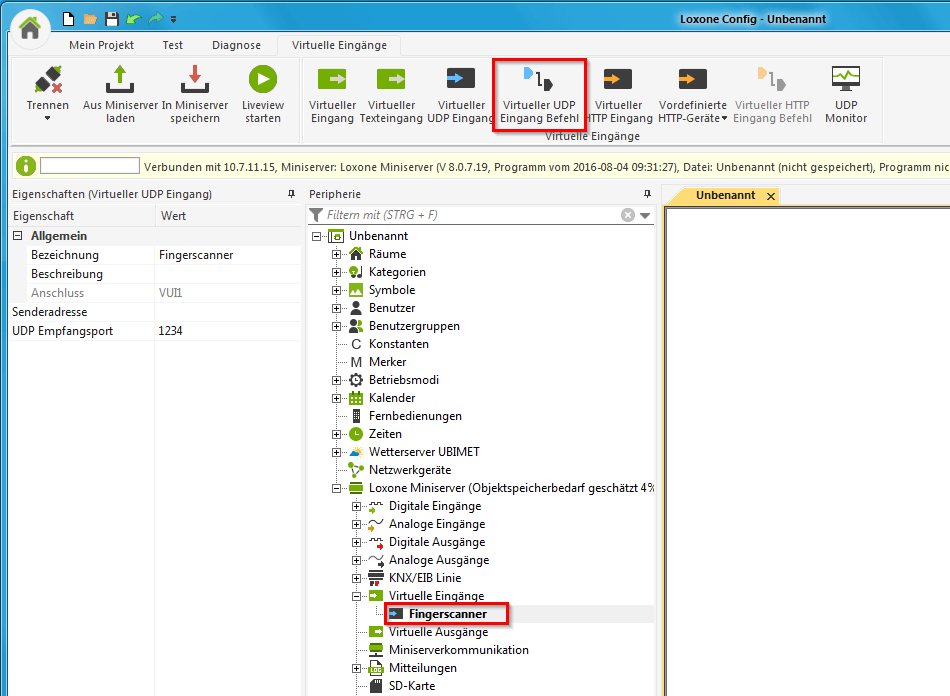Click the Trennen disconnect icon
Image resolution: width=950 pixels, height=696 pixels.
(47, 80)
